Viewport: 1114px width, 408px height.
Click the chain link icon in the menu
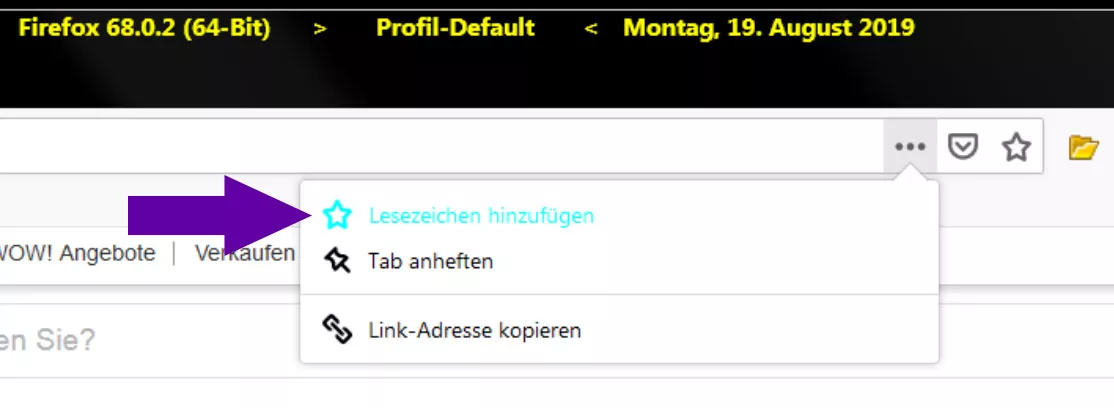pyautogui.click(x=337, y=331)
